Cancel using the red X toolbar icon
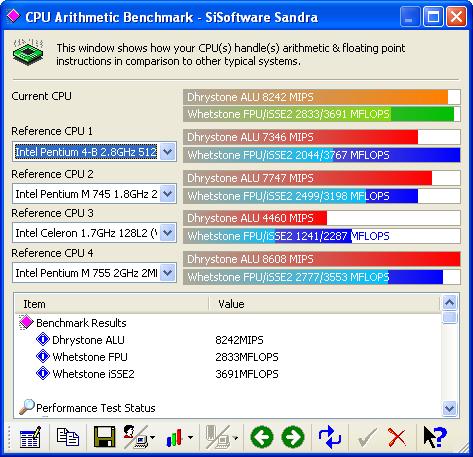473x457 pixels. click(397, 437)
